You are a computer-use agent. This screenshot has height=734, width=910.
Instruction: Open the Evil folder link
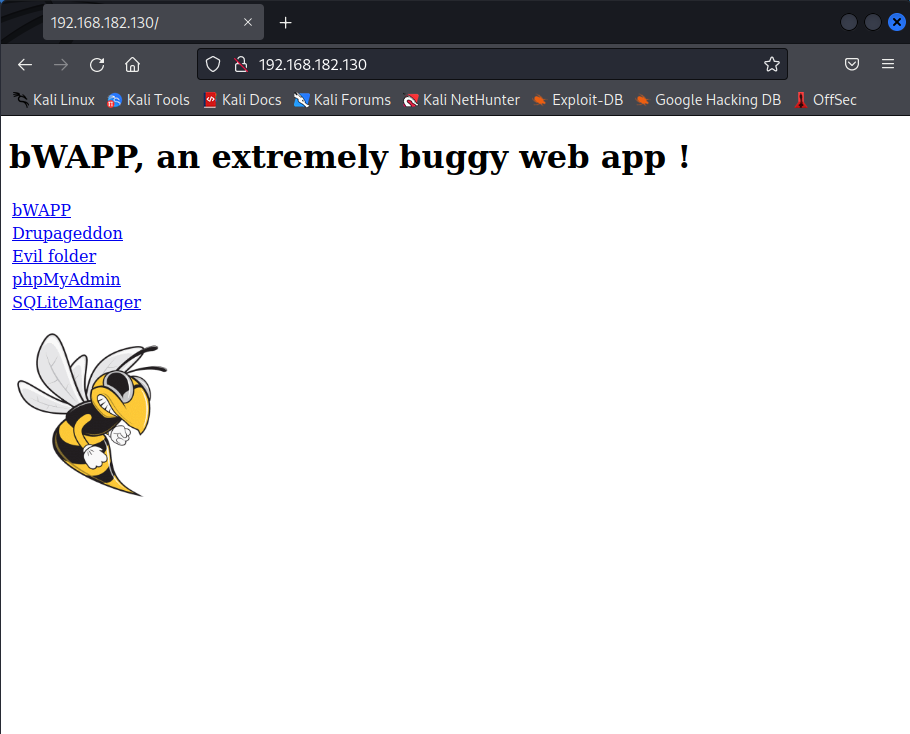click(x=54, y=256)
